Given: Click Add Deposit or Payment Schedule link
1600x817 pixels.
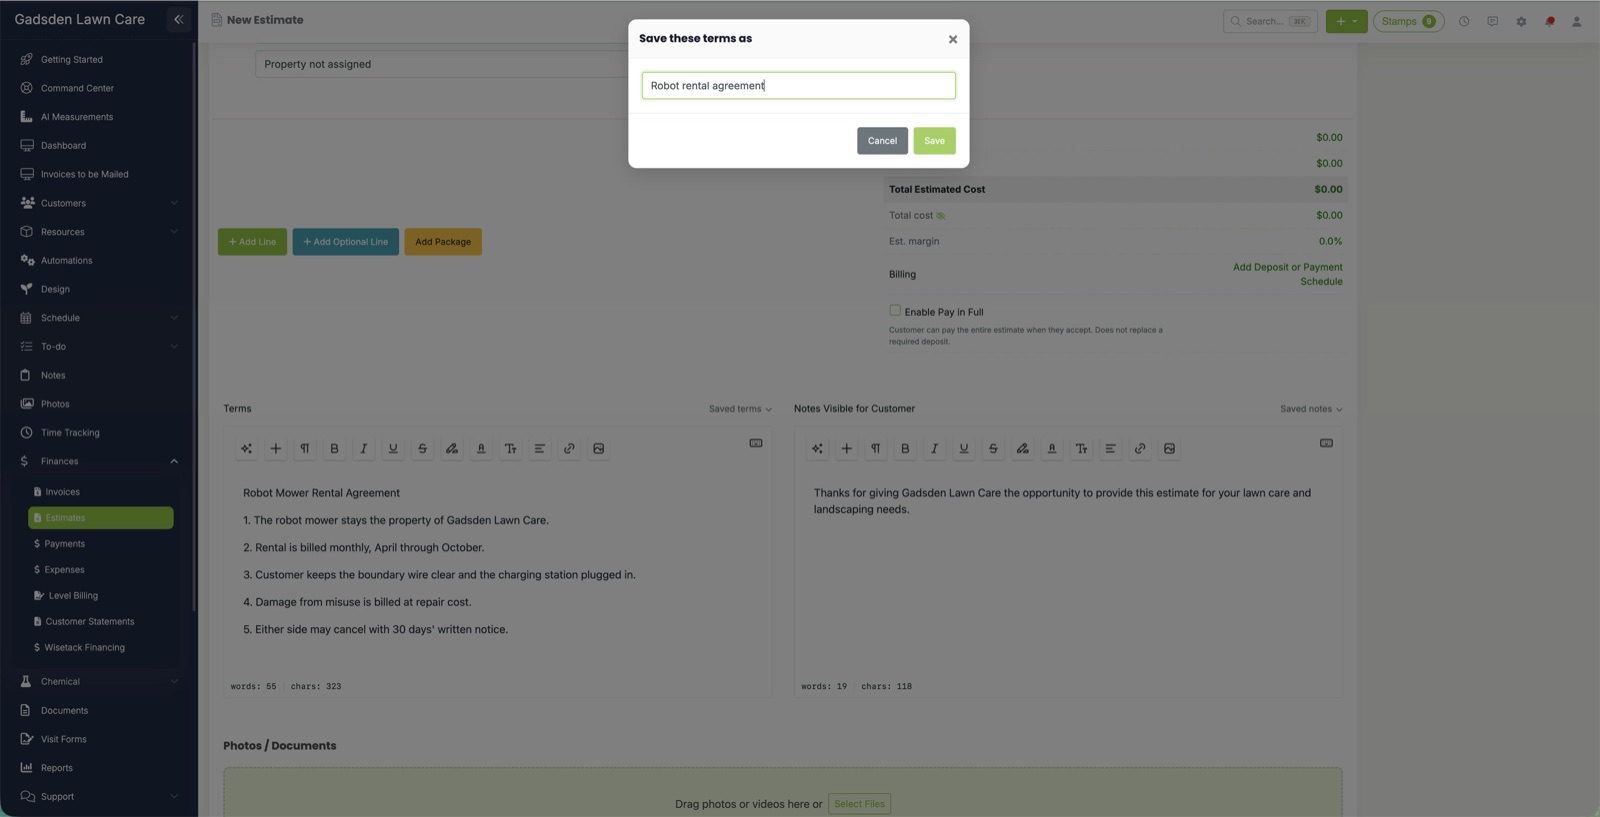Looking at the screenshot, I should [1287, 274].
